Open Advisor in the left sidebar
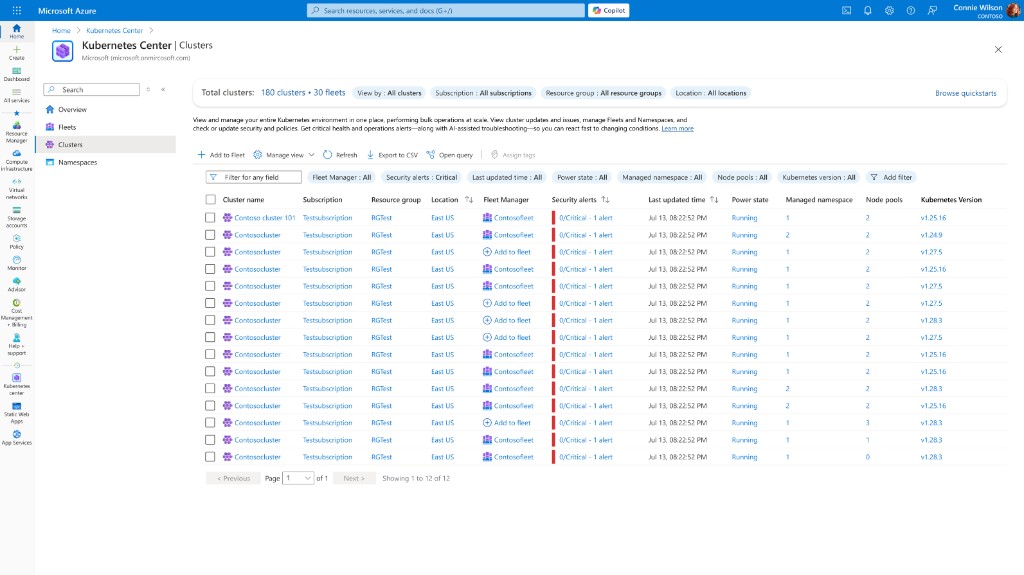 (17, 285)
